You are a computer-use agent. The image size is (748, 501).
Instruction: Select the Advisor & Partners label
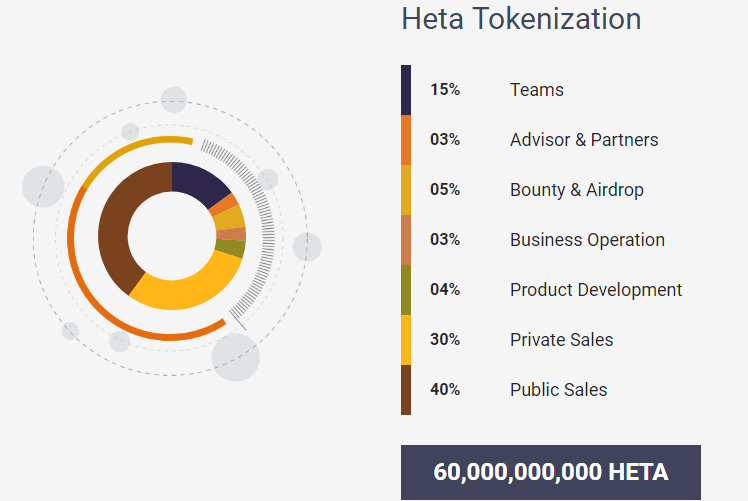(584, 140)
